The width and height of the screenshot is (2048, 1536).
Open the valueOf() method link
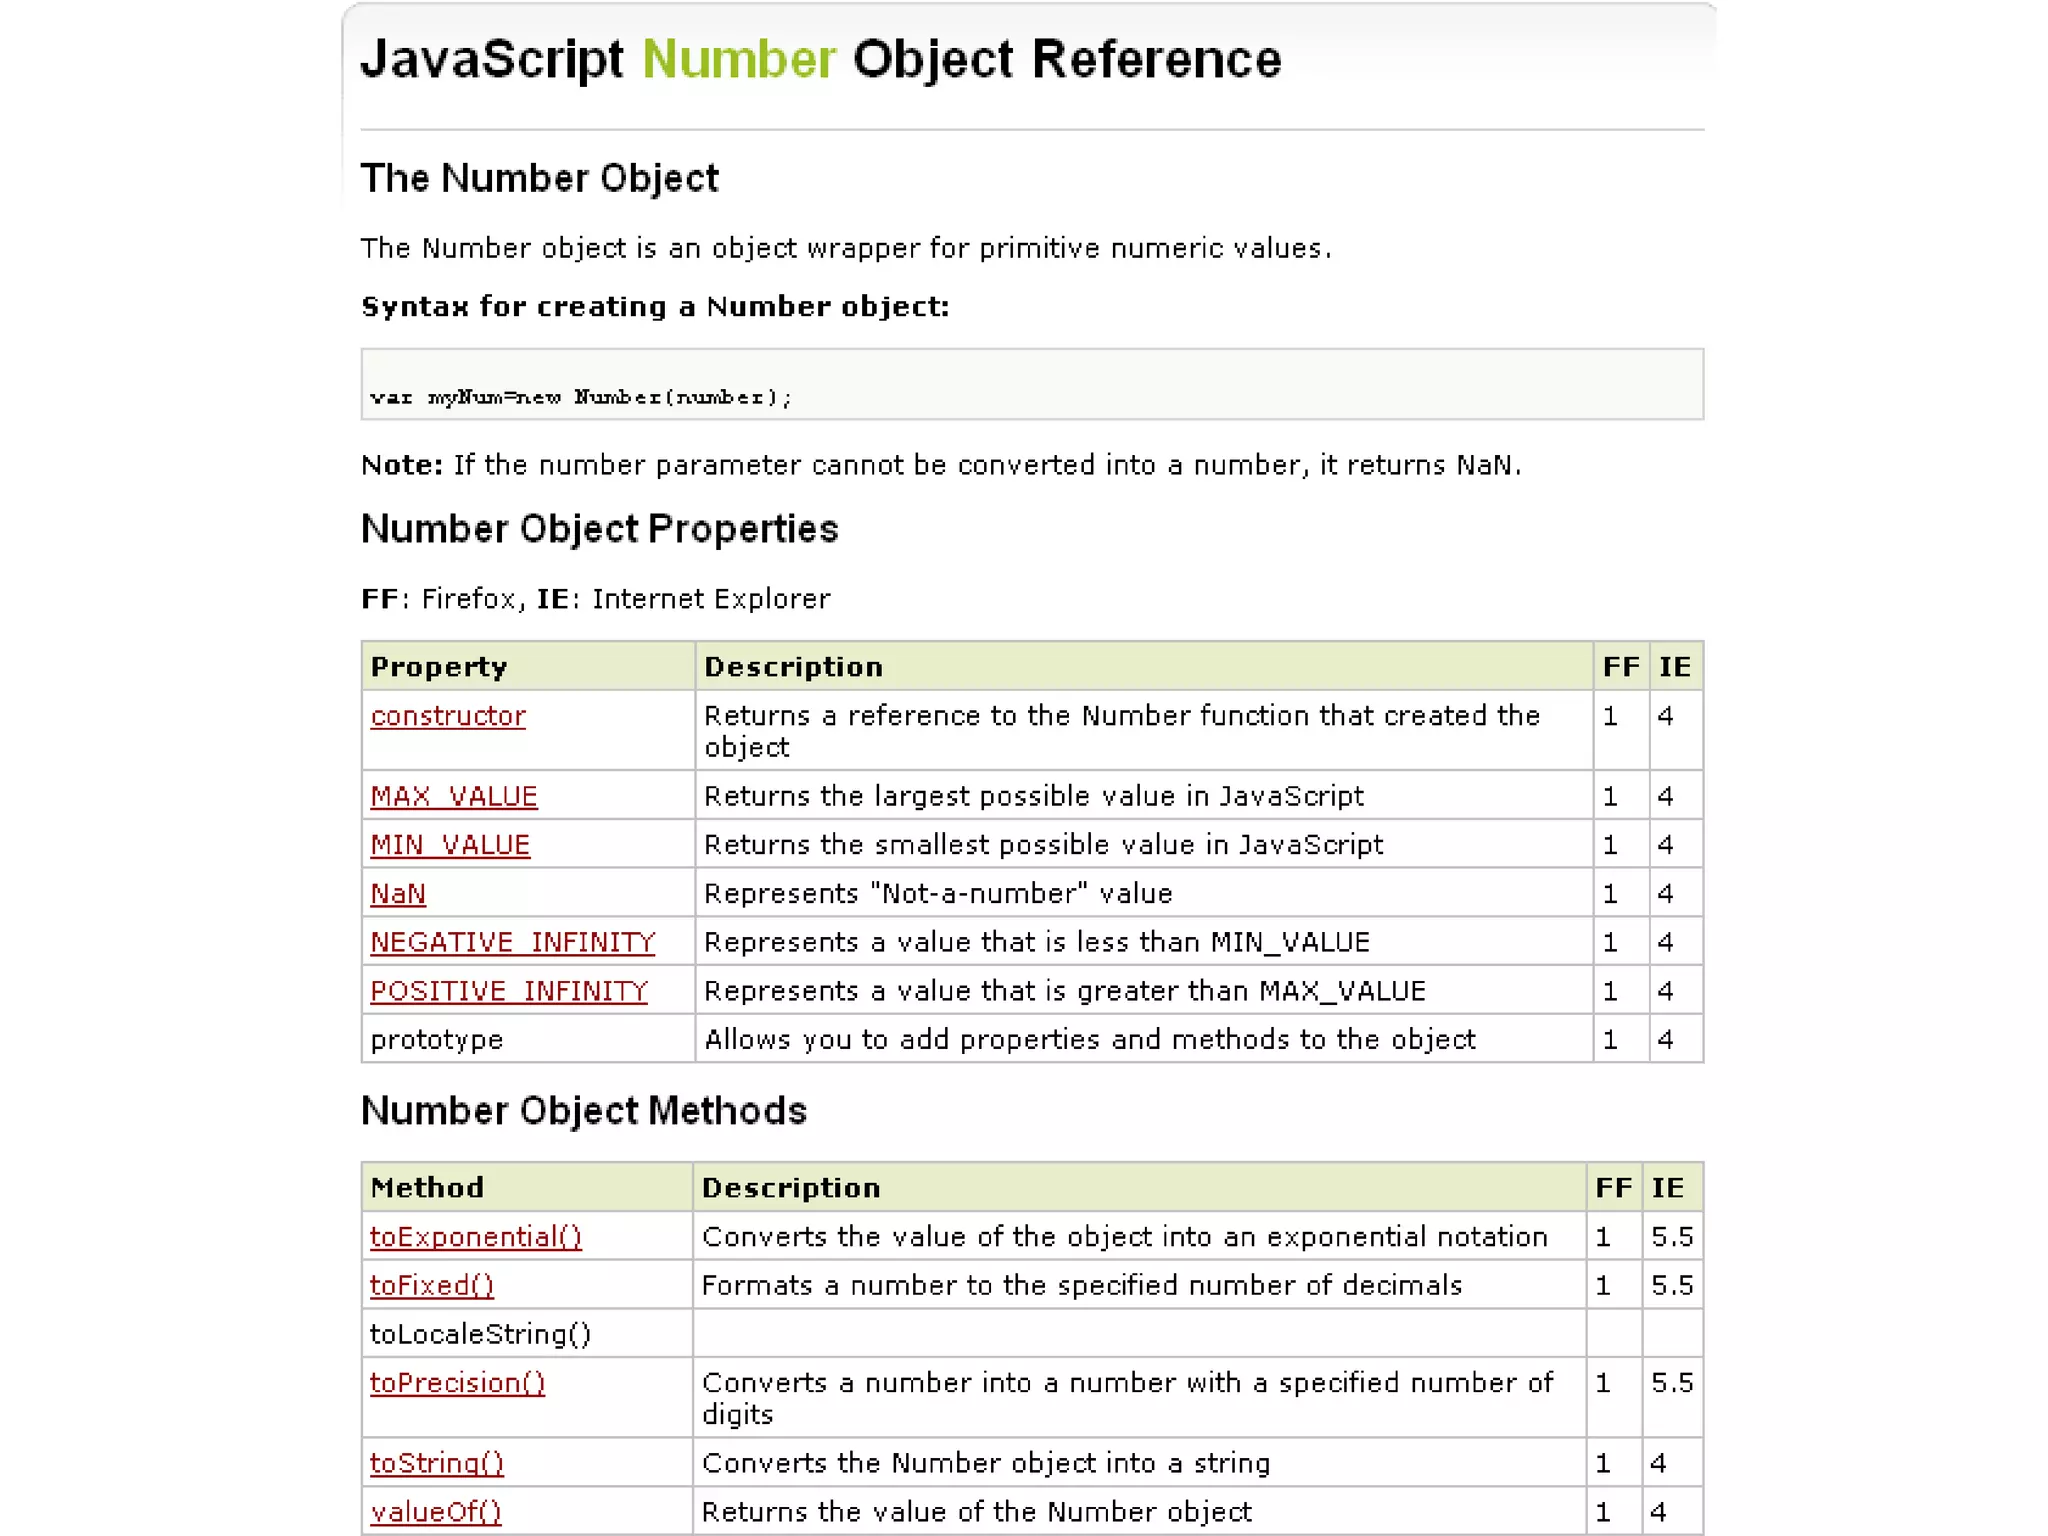[x=435, y=1512]
